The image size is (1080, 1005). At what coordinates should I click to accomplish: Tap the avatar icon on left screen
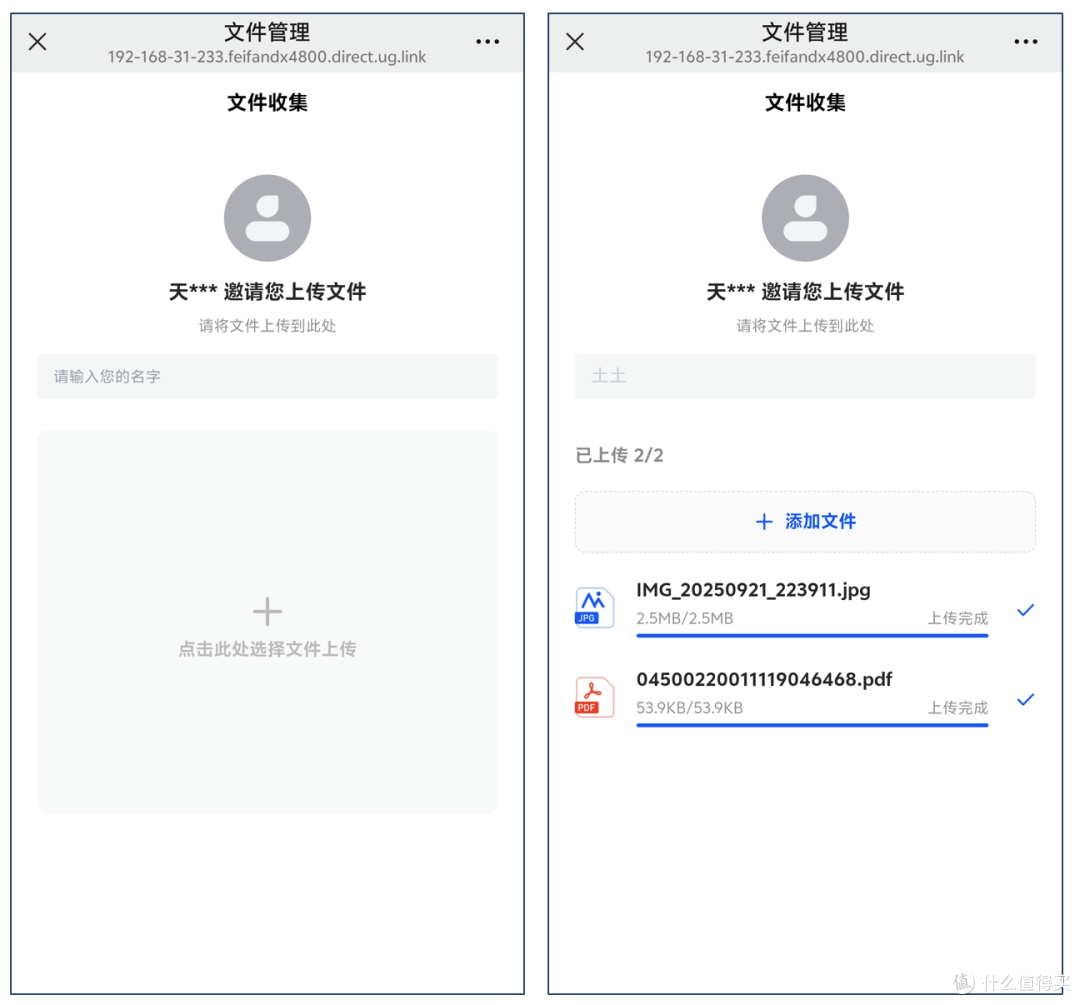click(x=267, y=218)
